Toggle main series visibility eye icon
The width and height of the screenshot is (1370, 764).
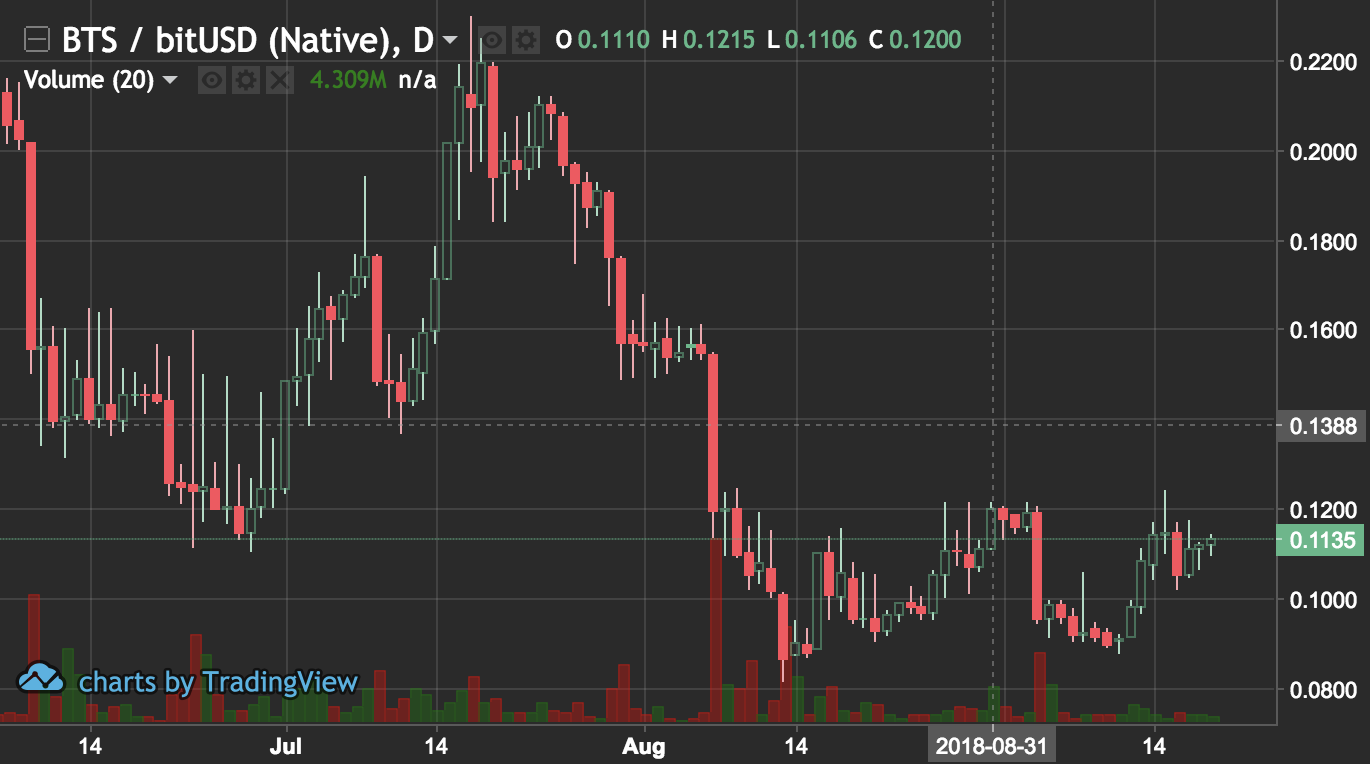tap(492, 41)
